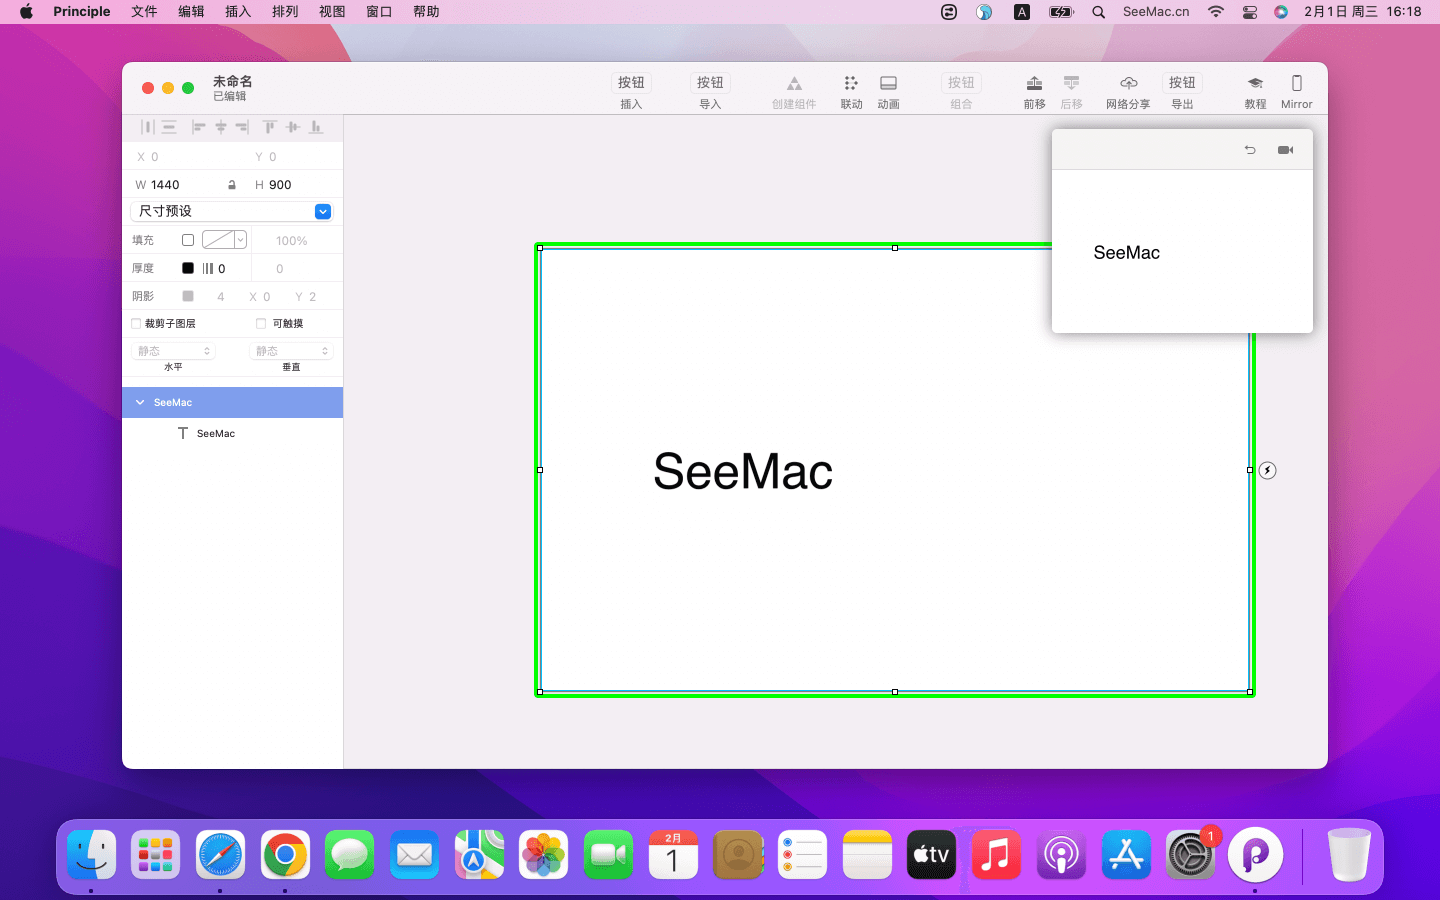Open the 水平 horizontal 静态 dropdown

(x=174, y=351)
